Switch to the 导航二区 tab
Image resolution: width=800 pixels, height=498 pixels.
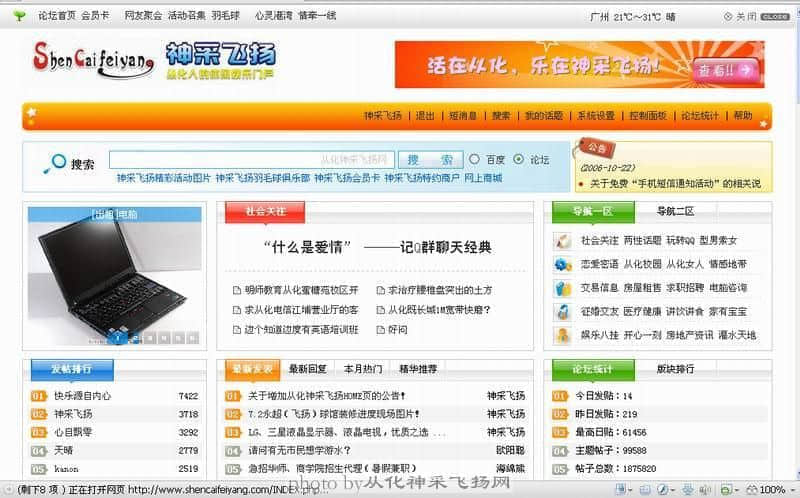click(675, 211)
